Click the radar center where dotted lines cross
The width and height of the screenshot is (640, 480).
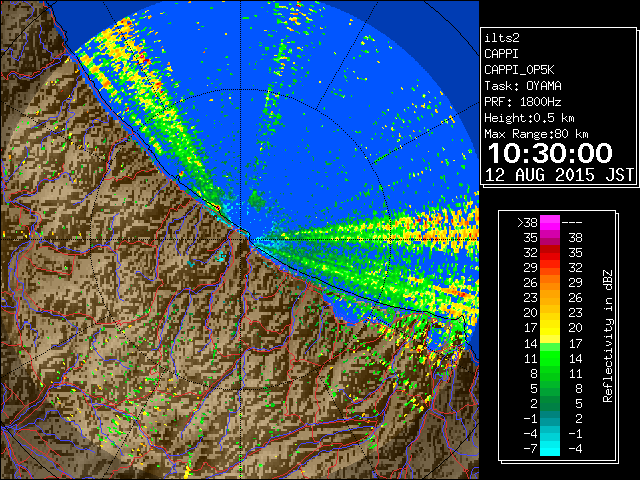pos(241,239)
